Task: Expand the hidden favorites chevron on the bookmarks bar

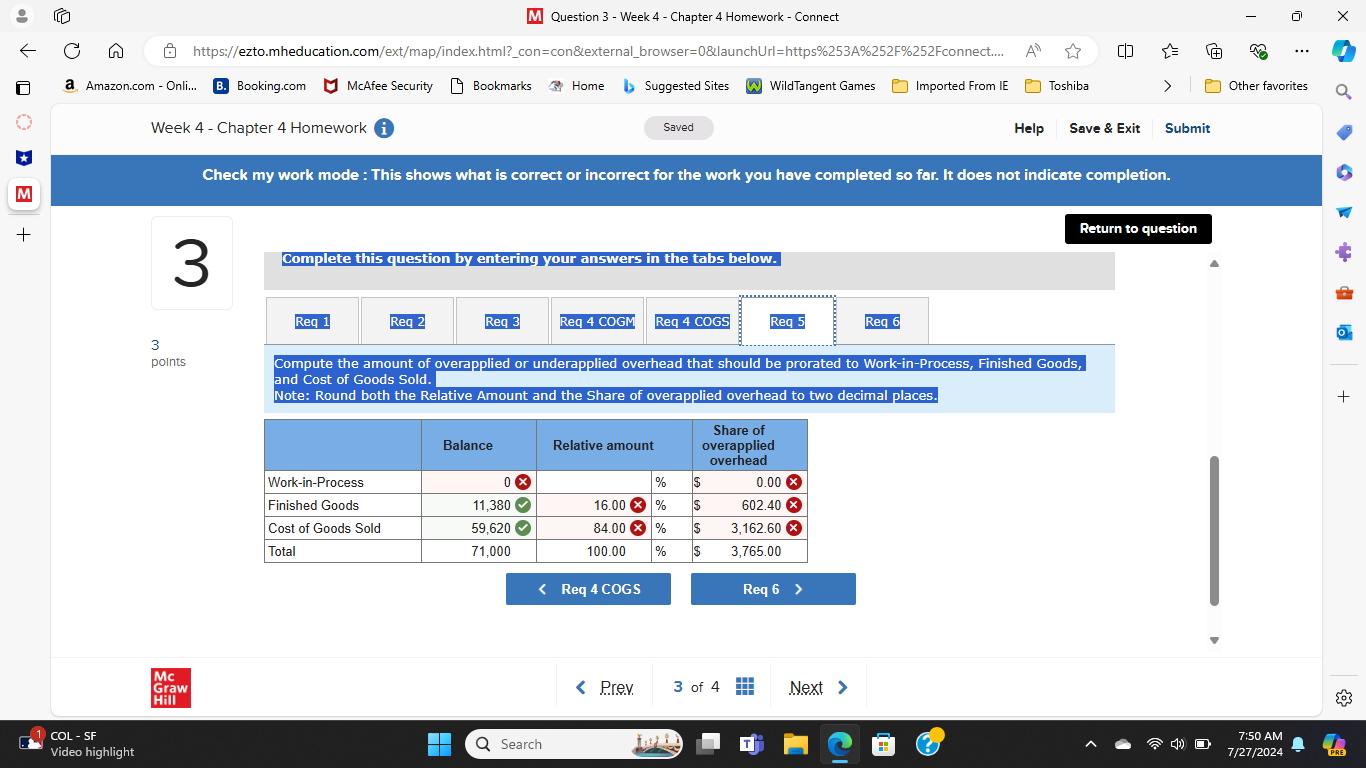Action: click(x=1168, y=85)
